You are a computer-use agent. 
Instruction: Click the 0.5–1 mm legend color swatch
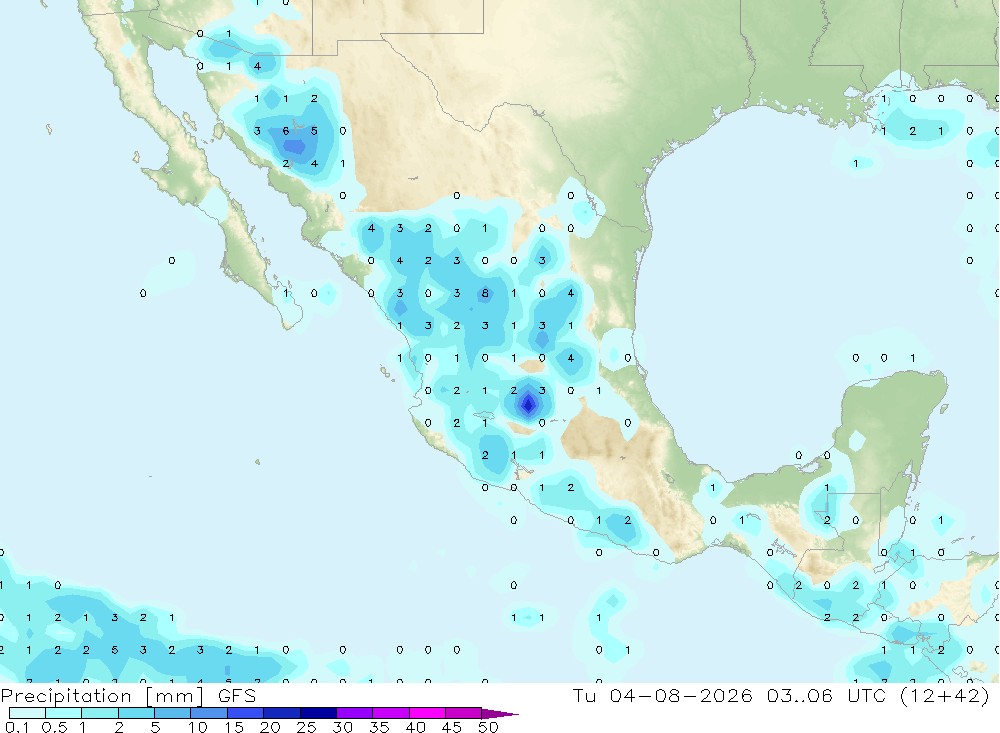(64, 713)
